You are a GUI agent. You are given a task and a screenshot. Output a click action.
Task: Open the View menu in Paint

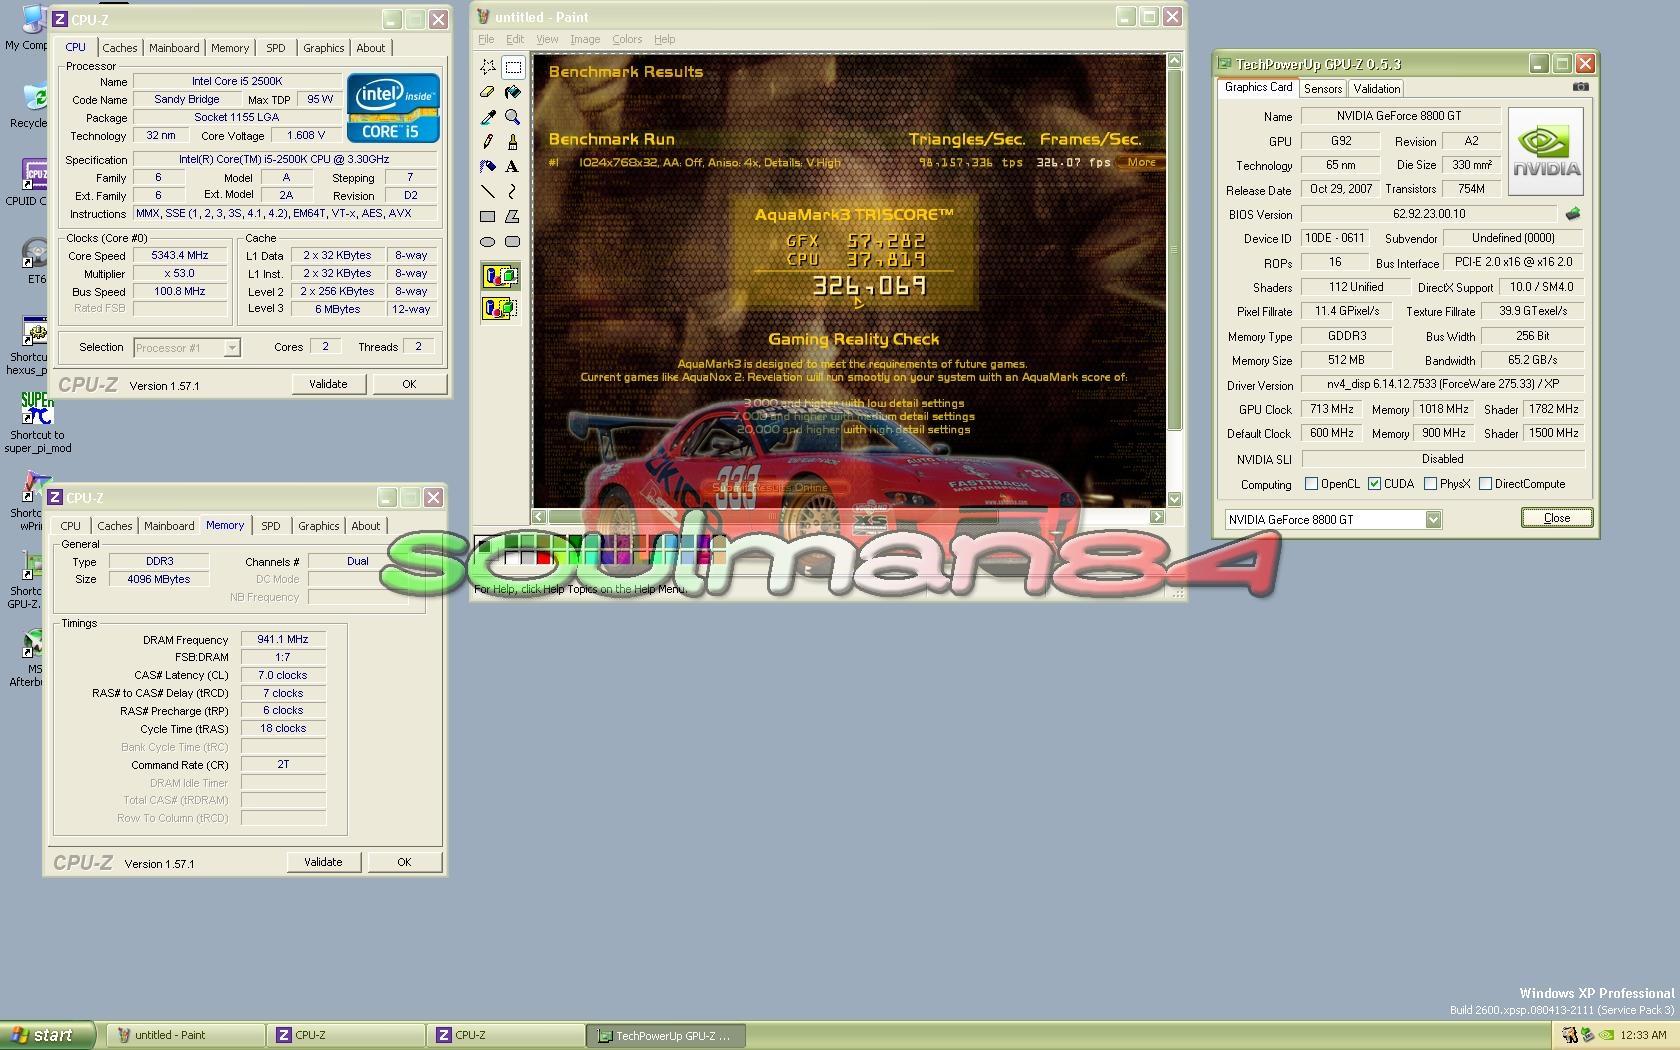click(x=547, y=39)
